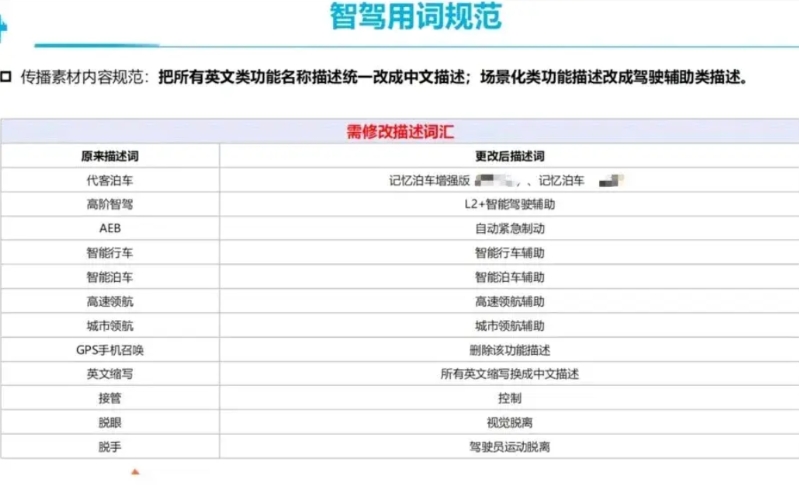799x487 pixels.
Task: Click the replacement term 智能行车辅助
Action: click(510, 253)
